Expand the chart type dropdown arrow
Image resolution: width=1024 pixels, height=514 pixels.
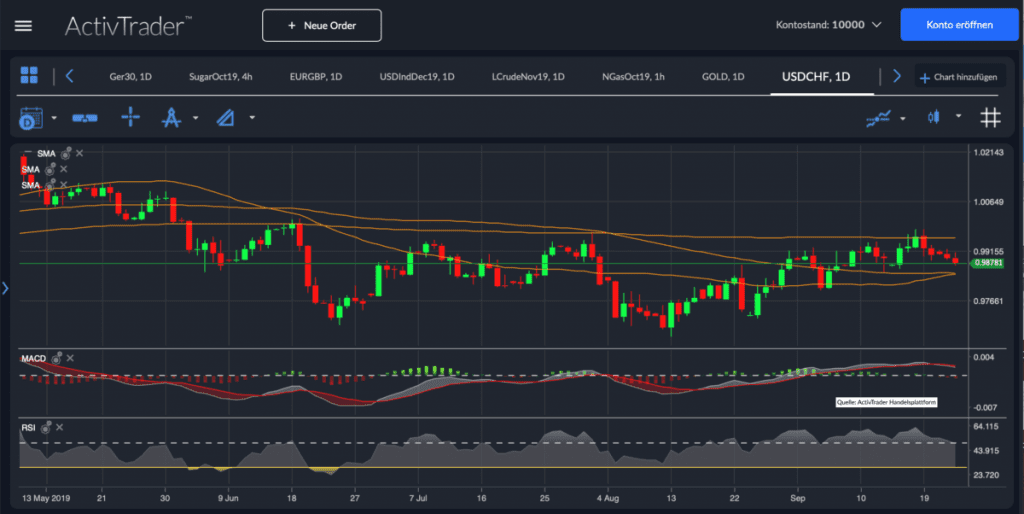coord(958,116)
